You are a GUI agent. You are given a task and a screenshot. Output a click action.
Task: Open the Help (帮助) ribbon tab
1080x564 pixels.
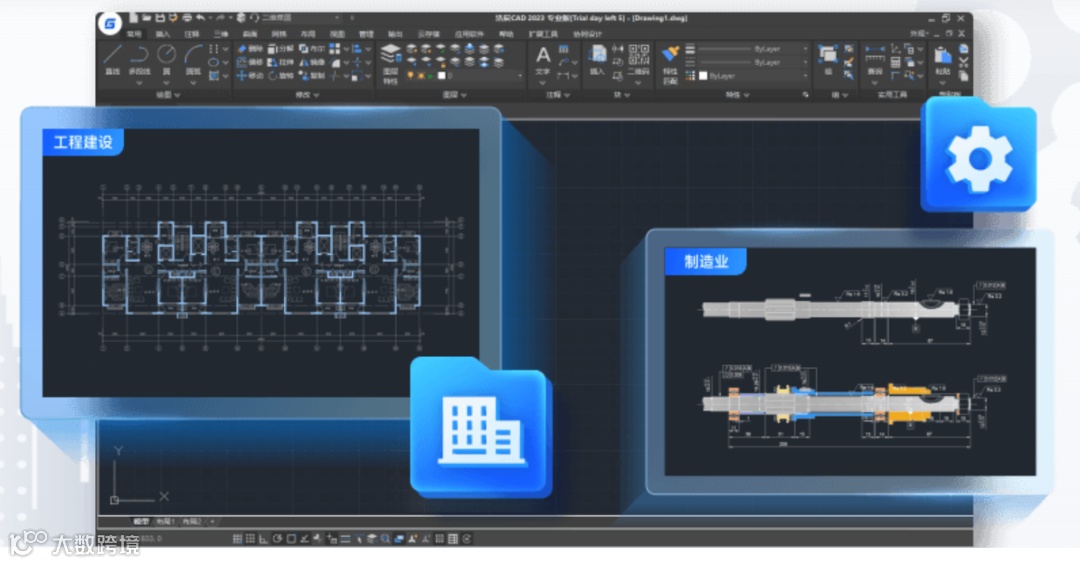pyautogui.click(x=506, y=34)
